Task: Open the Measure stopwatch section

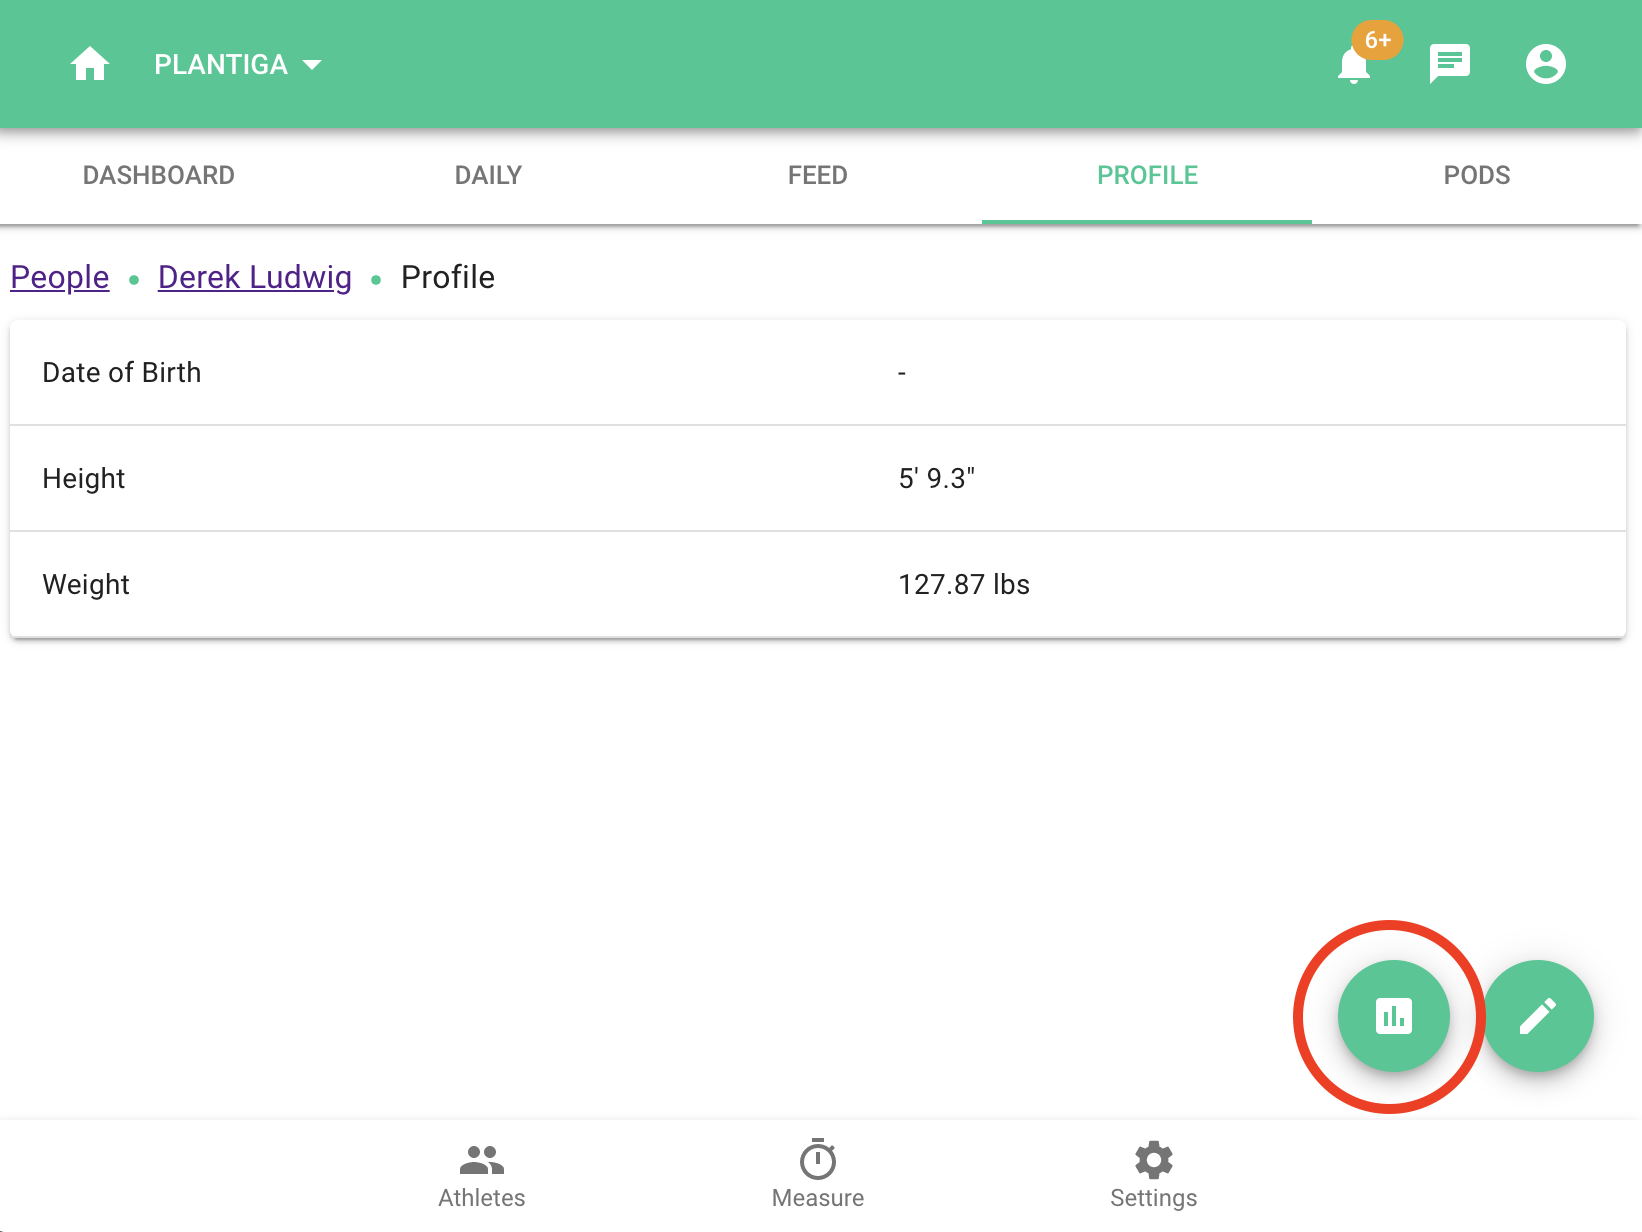Action: [818, 1176]
